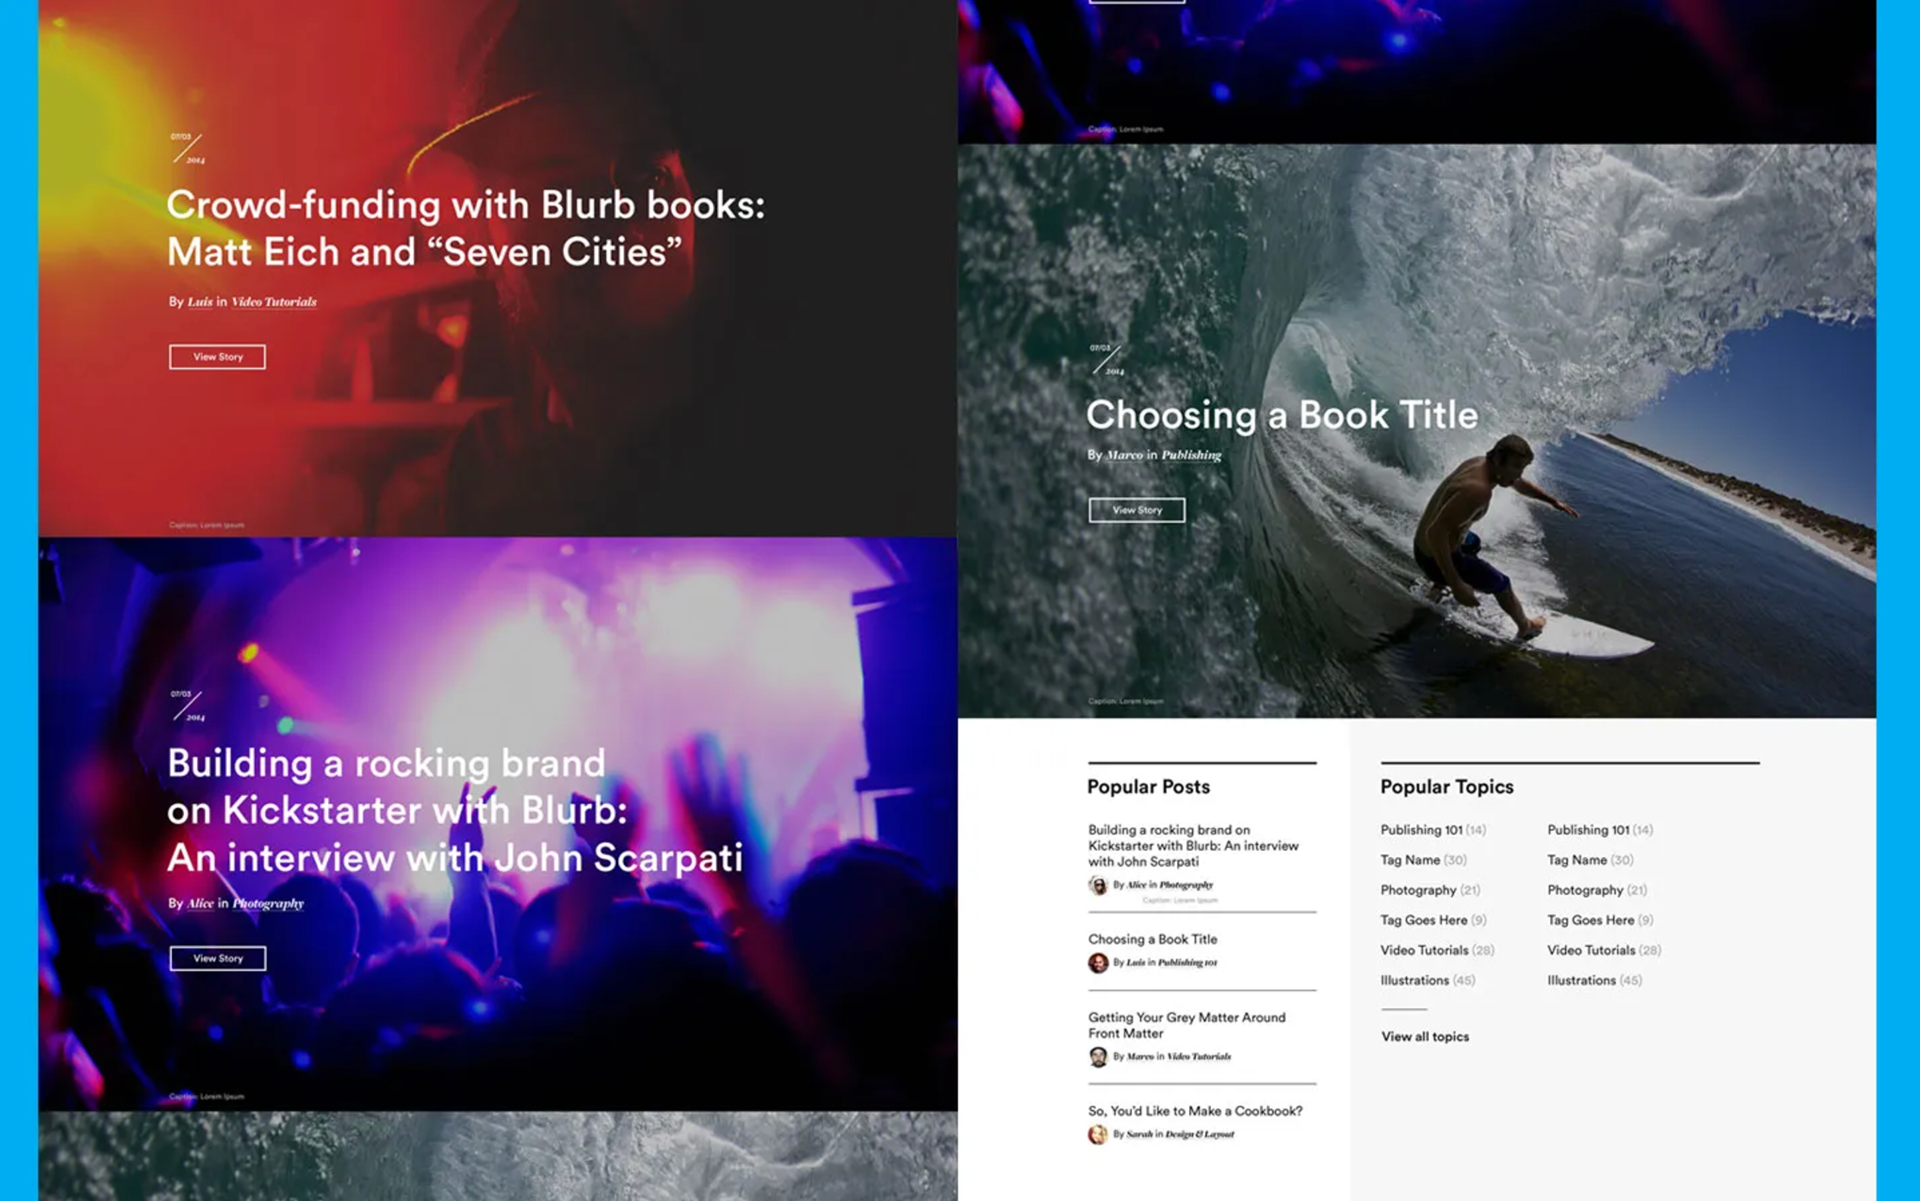1920x1201 pixels.
Task: Click the date badge above Building a rocking brand
Action: [187, 705]
